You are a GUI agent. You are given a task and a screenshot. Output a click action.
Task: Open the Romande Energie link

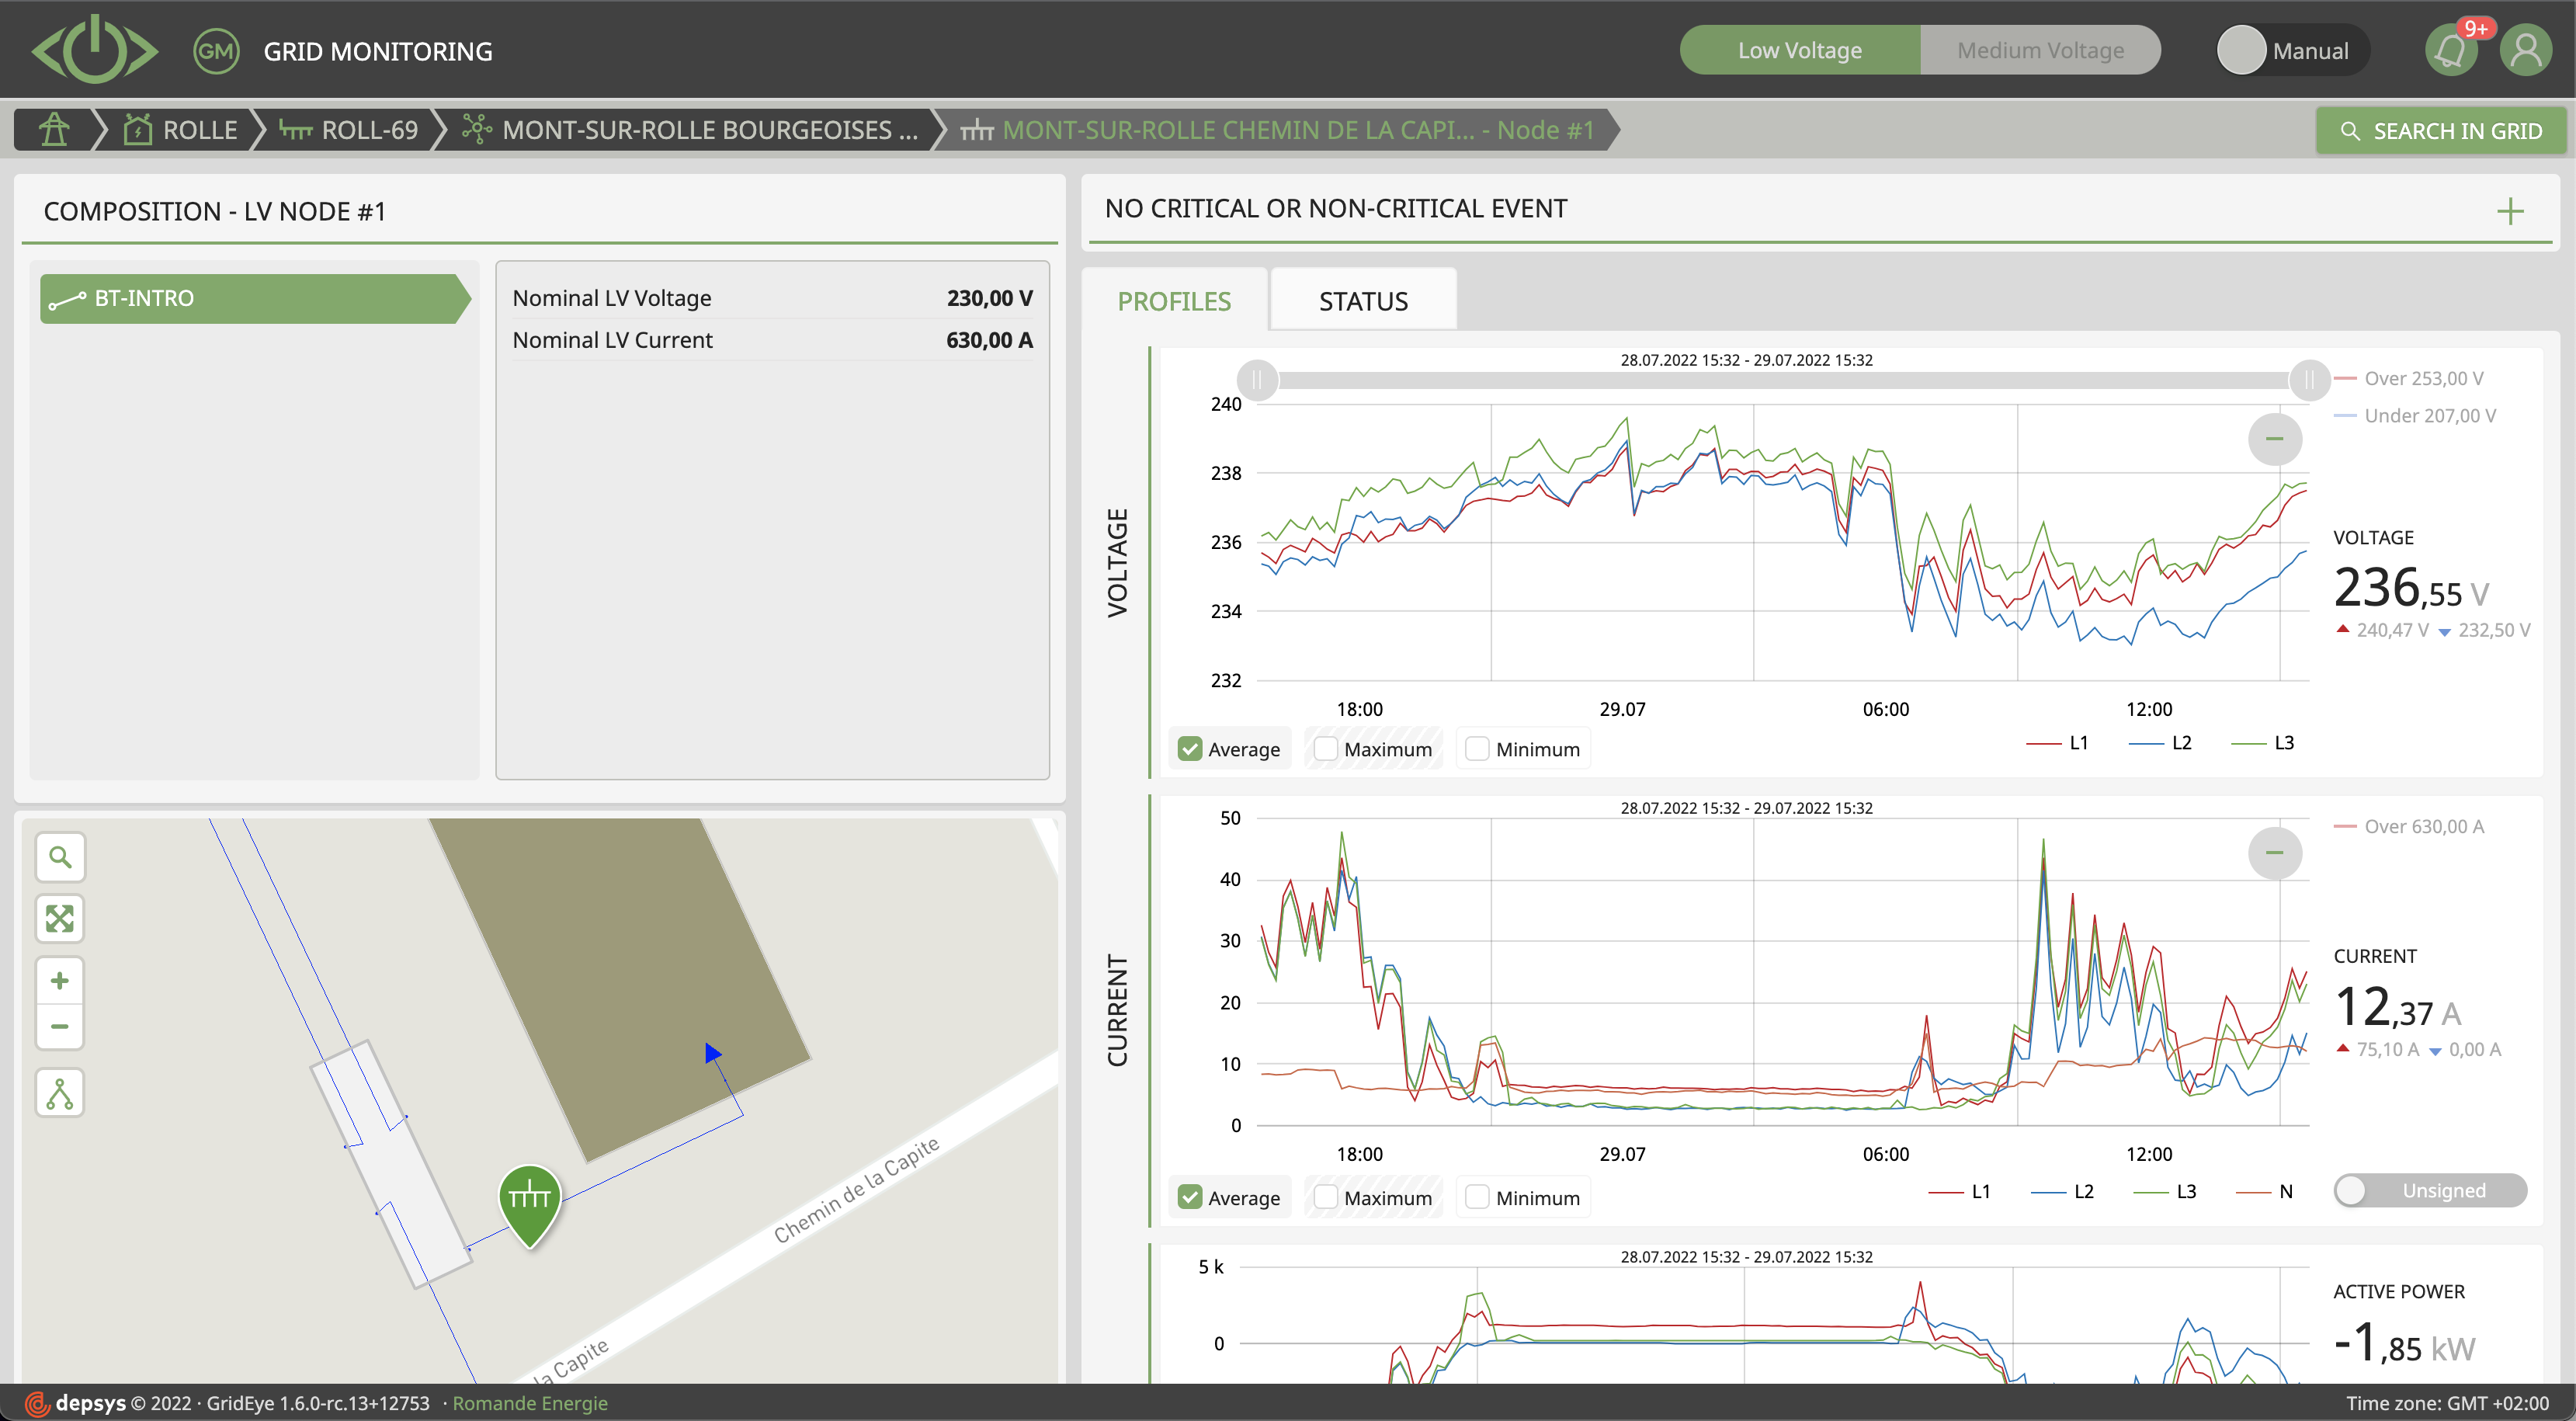point(530,1403)
